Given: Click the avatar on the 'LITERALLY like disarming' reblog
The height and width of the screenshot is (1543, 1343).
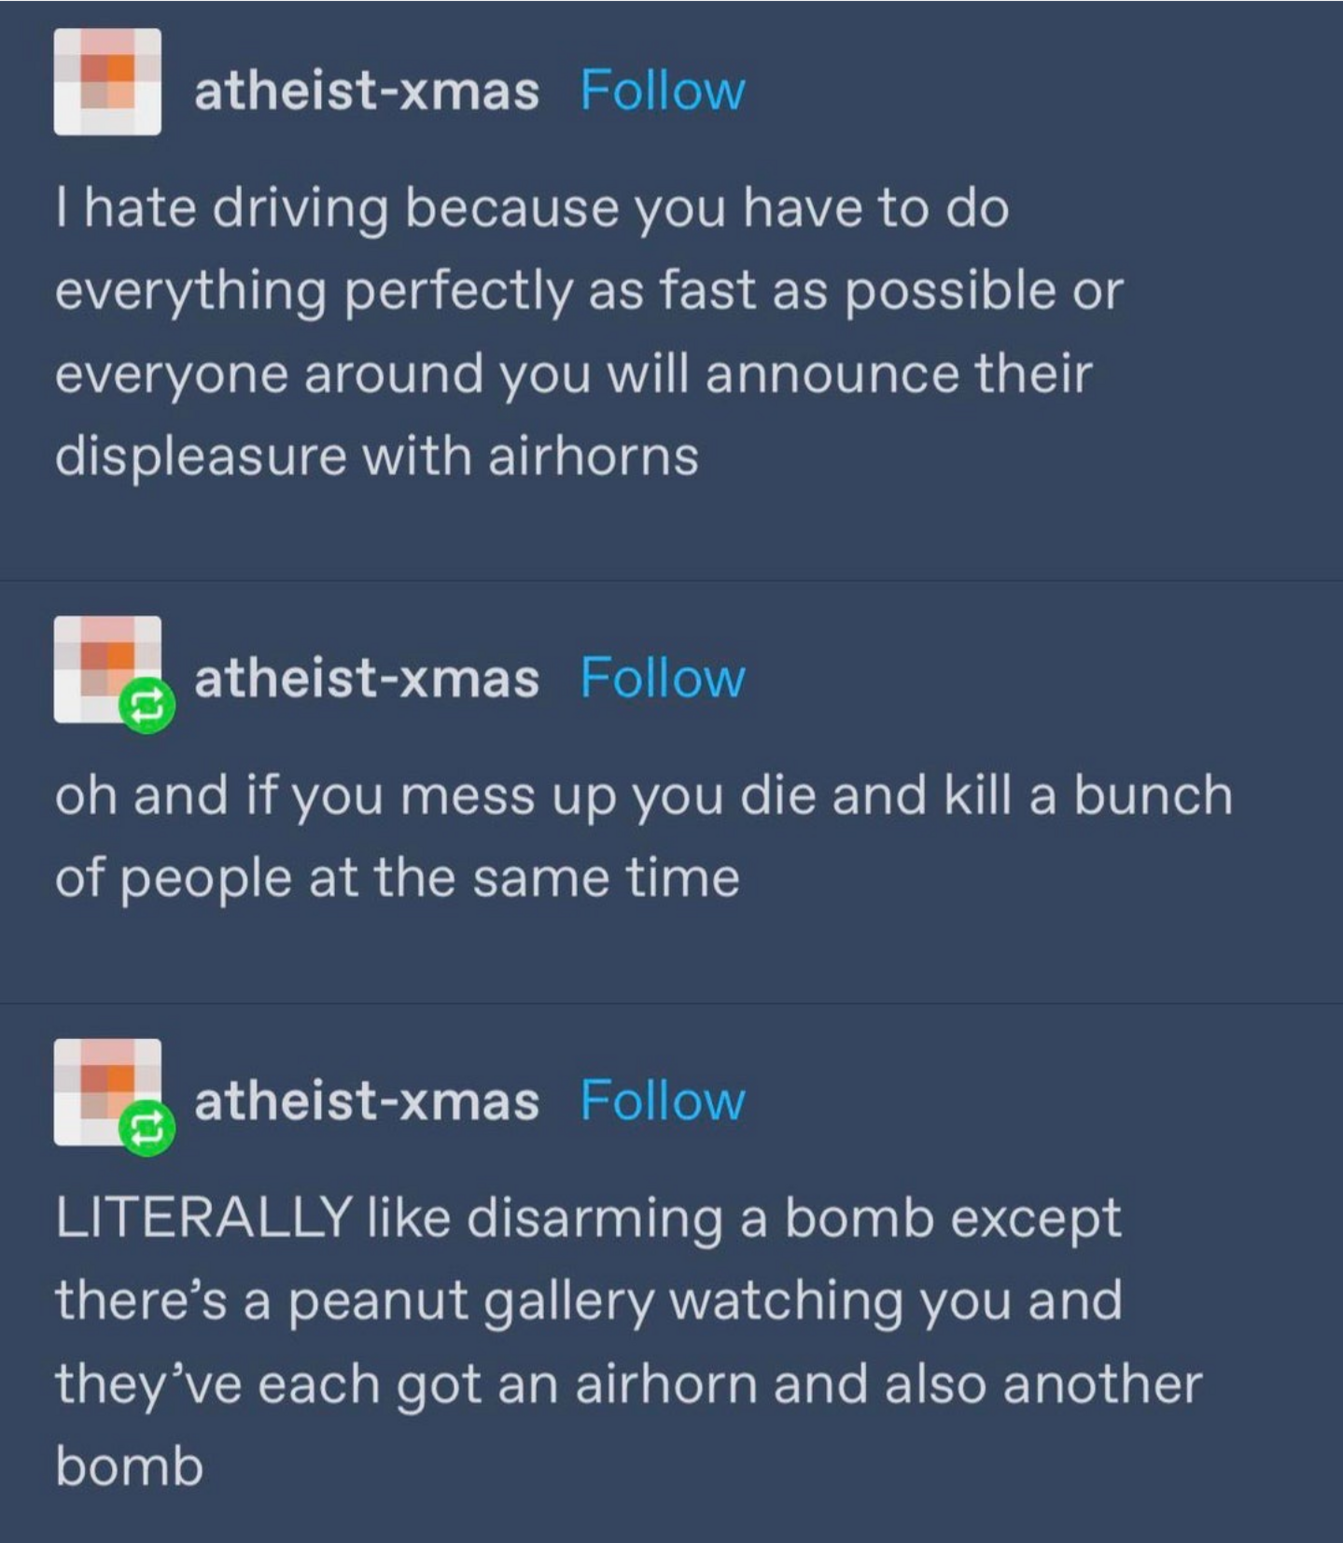Looking at the screenshot, I should click(107, 1092).
